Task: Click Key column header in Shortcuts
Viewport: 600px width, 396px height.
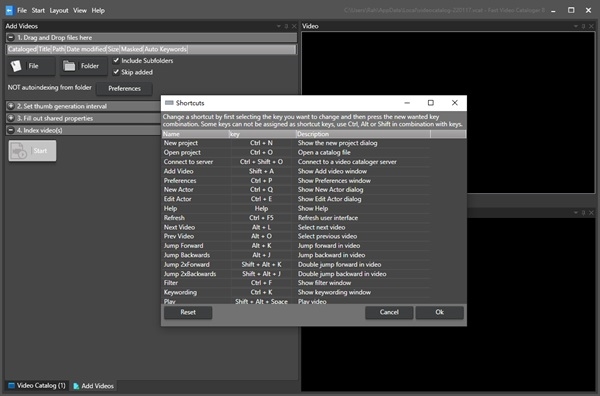Action: point(262,134)
